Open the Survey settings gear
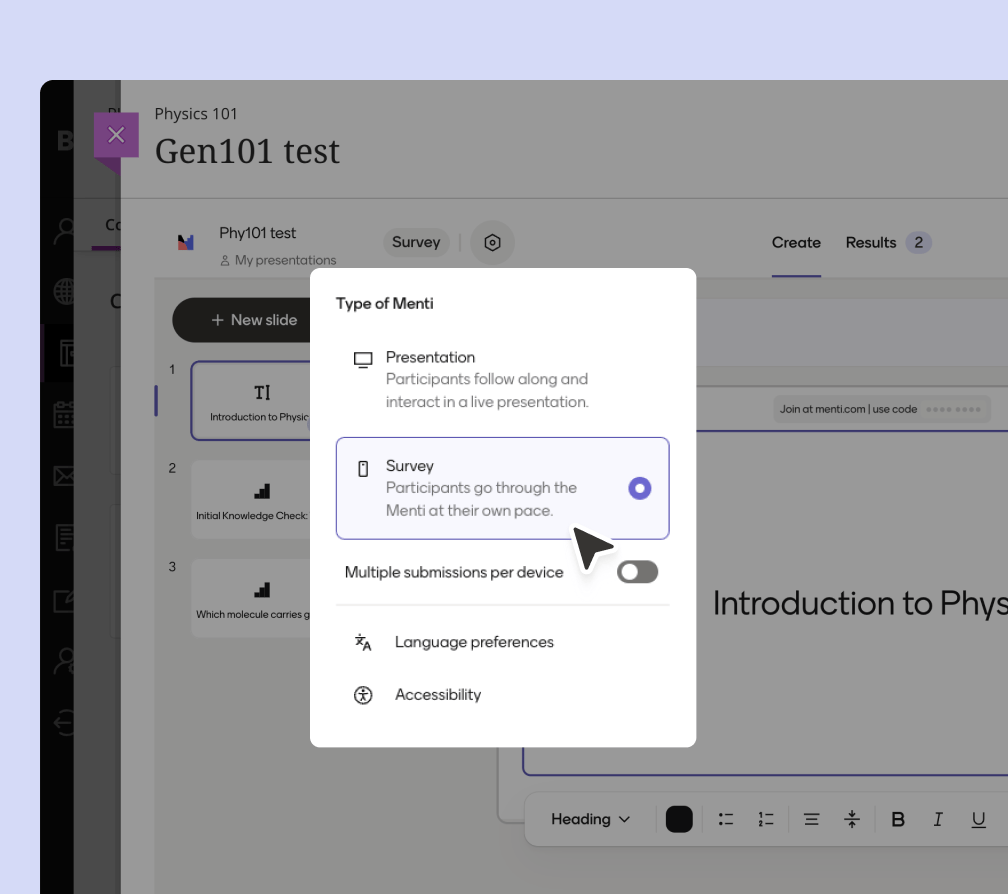 click(492, 242)
